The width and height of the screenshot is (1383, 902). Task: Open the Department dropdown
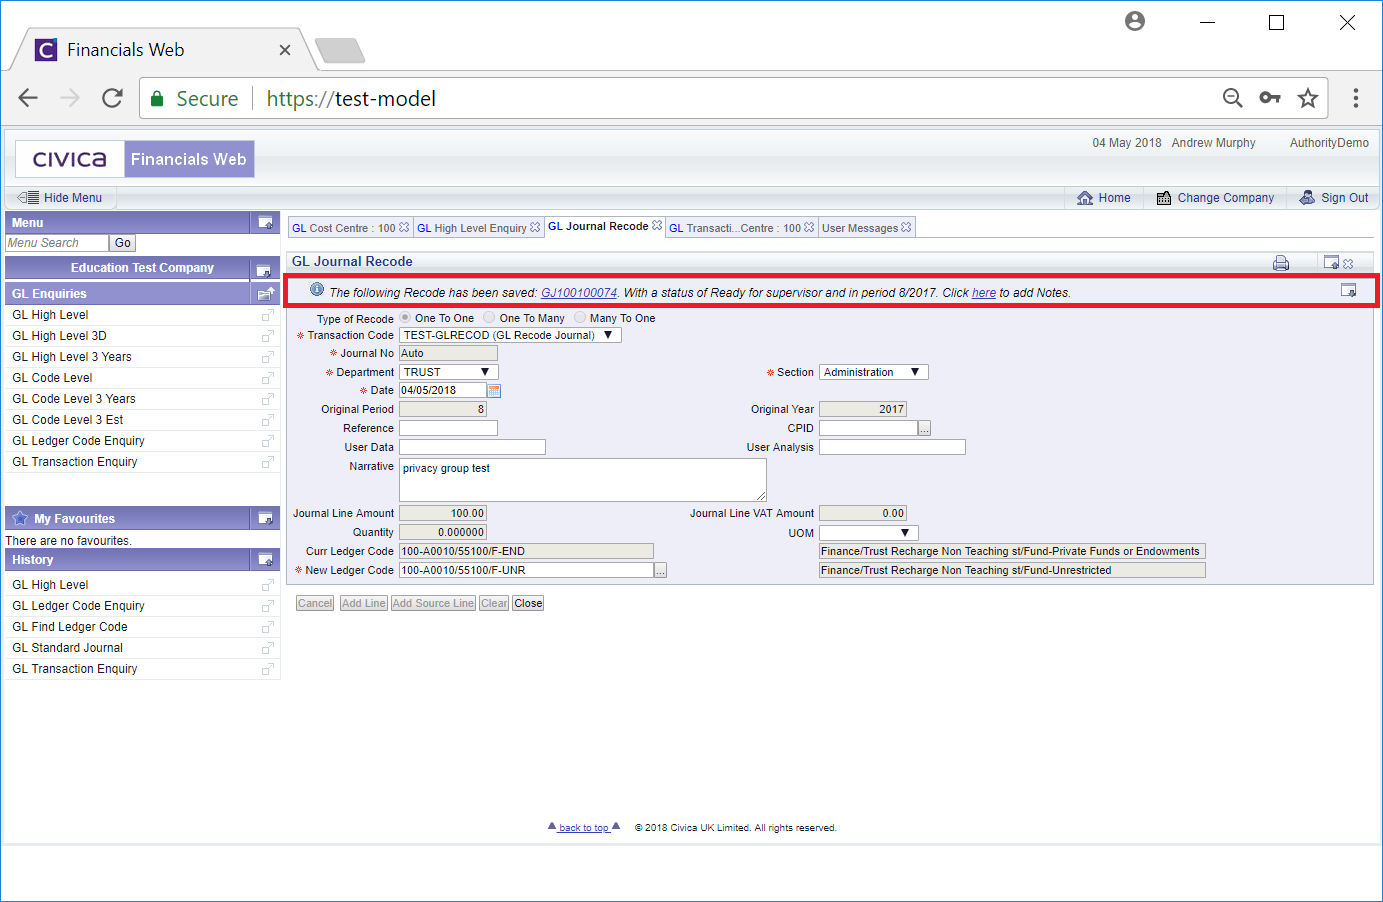(448, 372)
